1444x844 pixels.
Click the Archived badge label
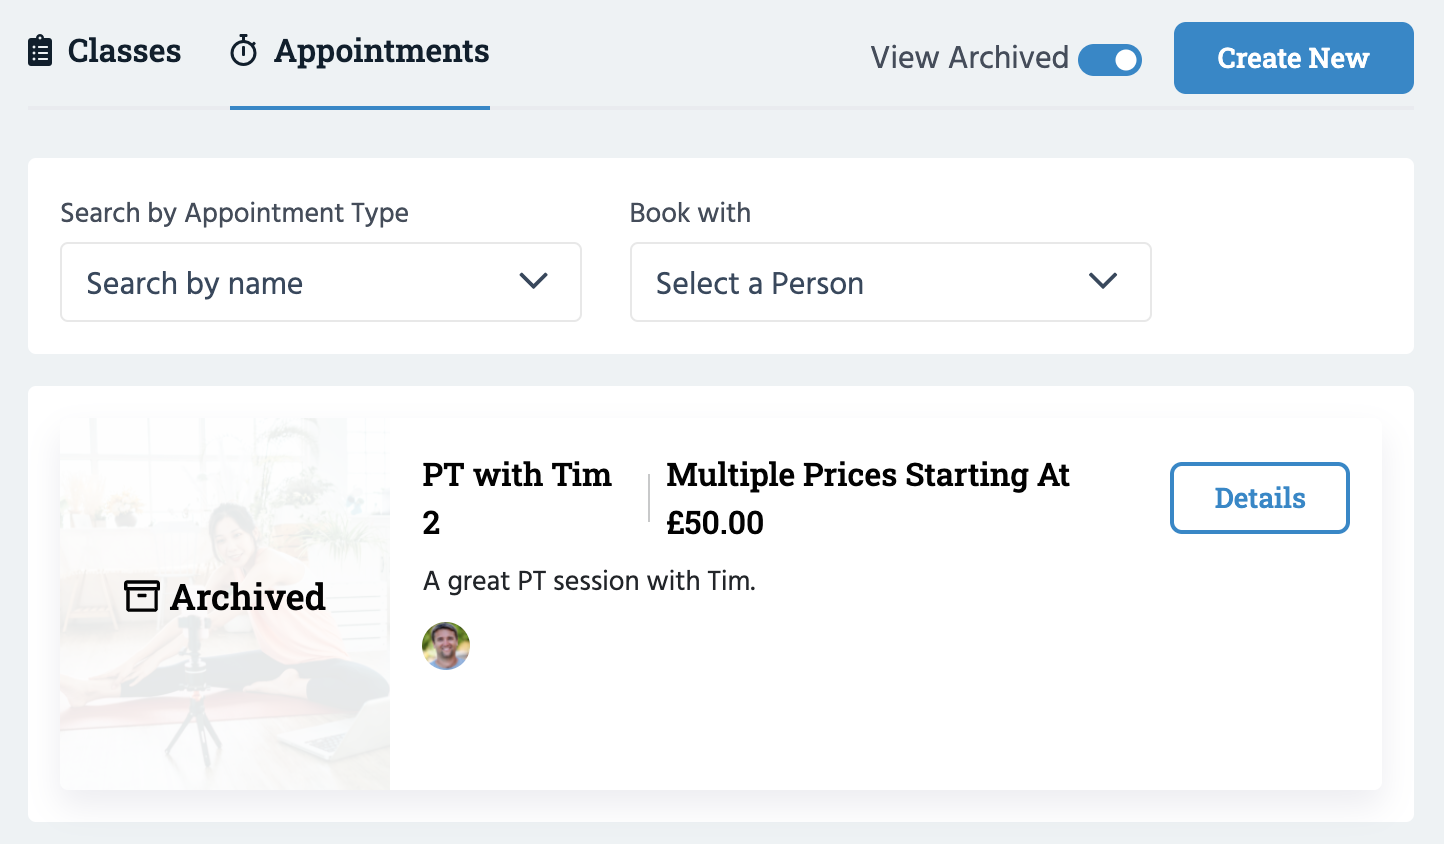(248, 596)
